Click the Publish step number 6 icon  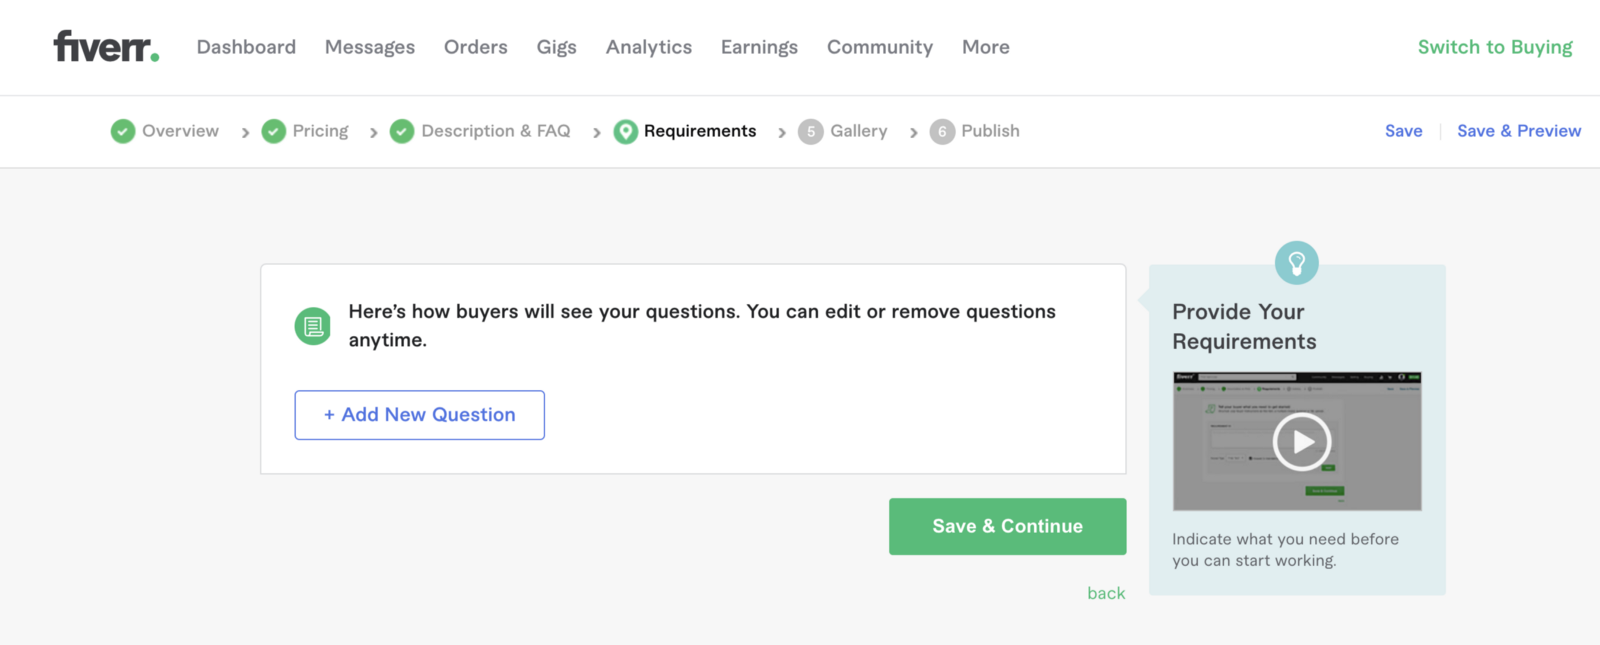pos(942,131)
